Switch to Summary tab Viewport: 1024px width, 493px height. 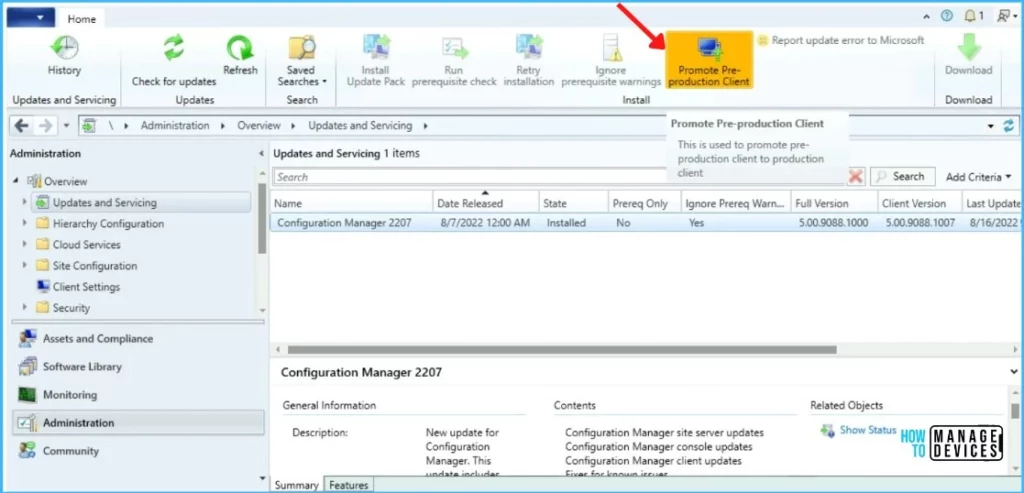296,485
